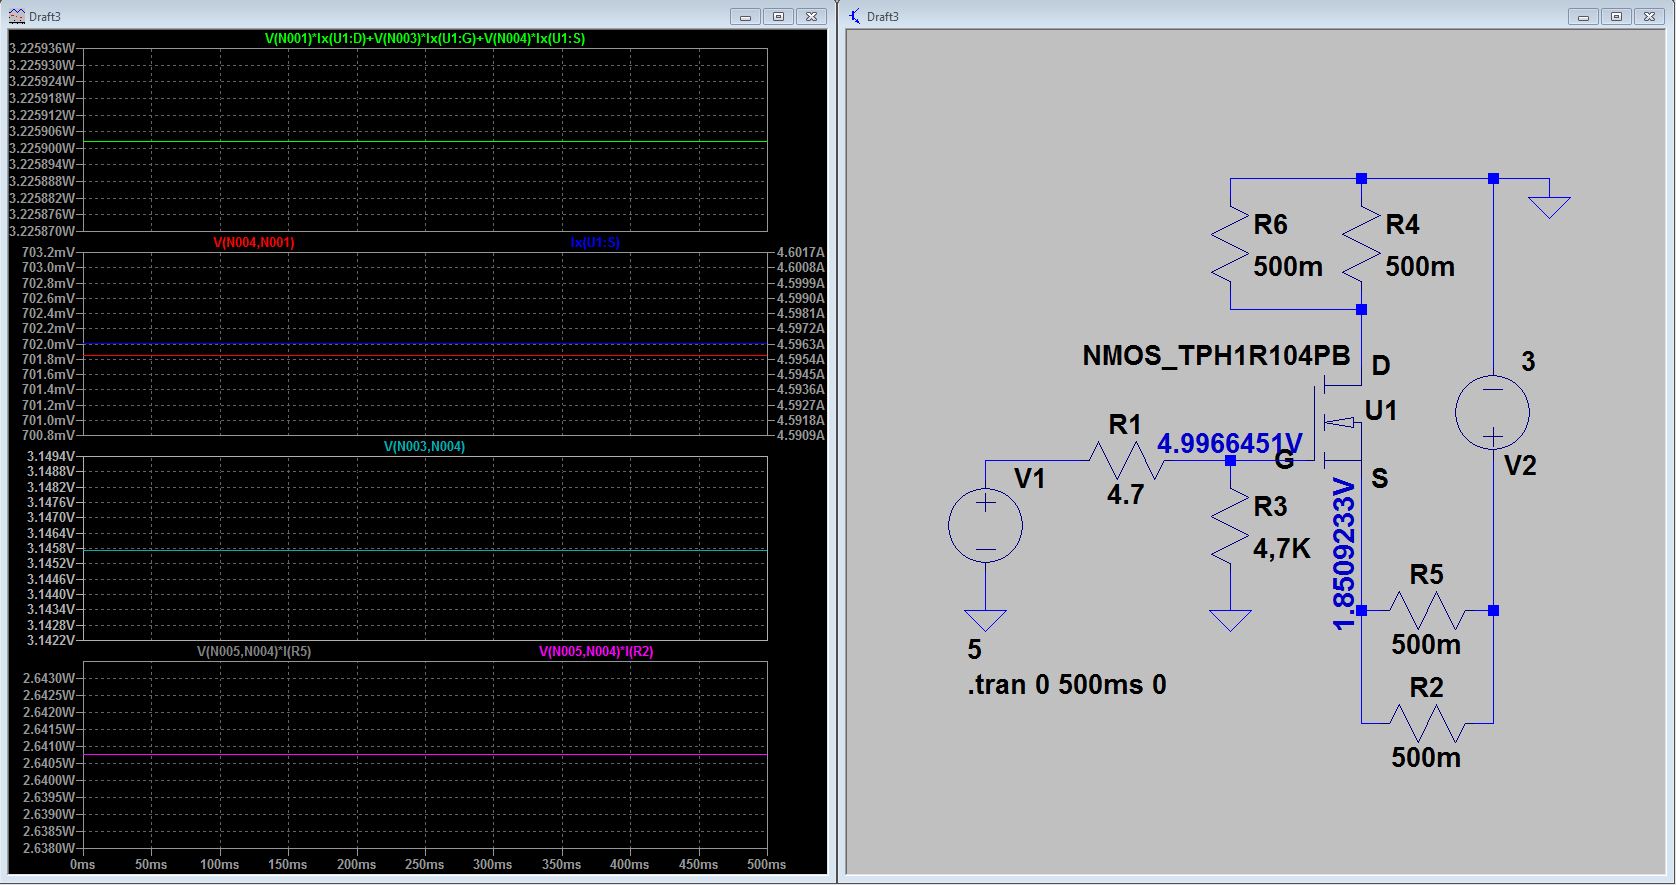Click the 250ms time axis label
The width and height of the screenshot is (1676, 885).
coord(425,864)
